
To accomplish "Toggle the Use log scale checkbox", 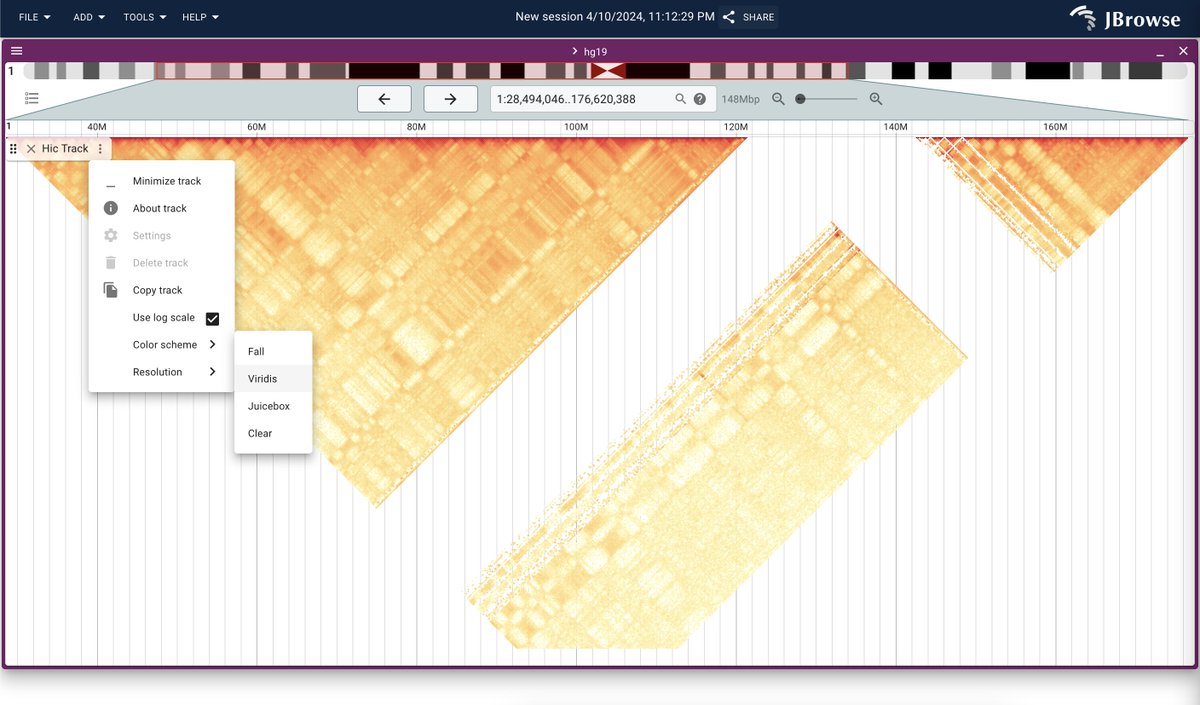I will tap(211, 318).
